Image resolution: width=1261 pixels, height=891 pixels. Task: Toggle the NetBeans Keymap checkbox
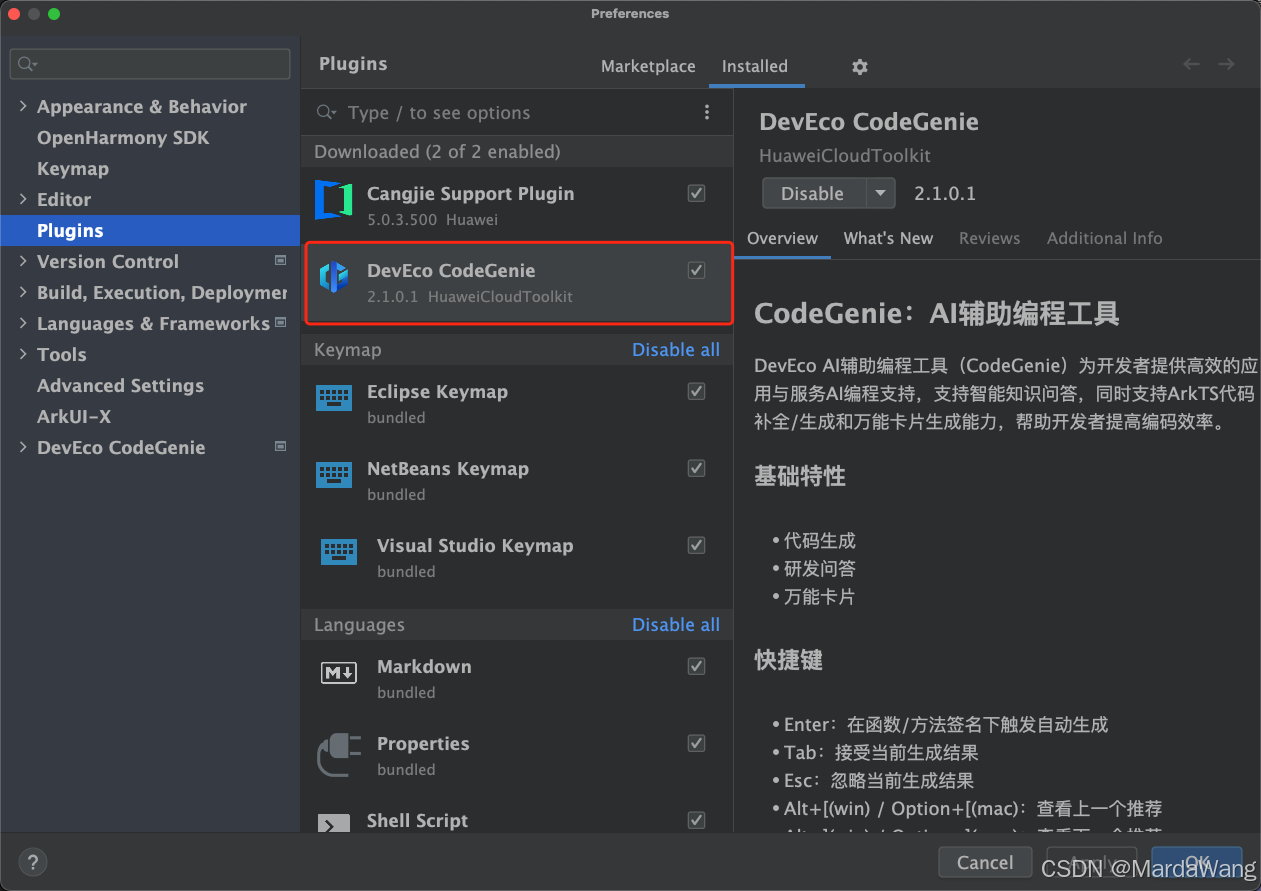point(697,468)
